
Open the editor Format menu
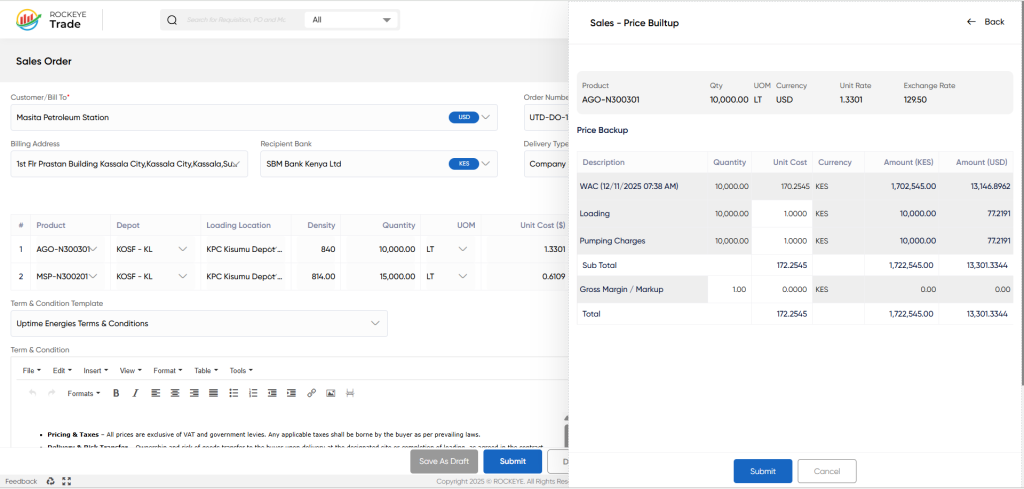click(168, 370)
